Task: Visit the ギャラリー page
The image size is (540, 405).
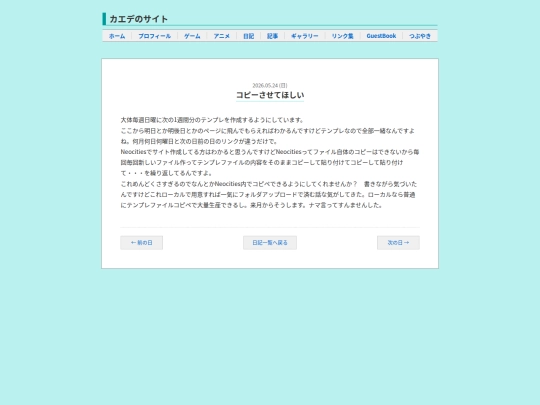Action: (x=305, y=36)
